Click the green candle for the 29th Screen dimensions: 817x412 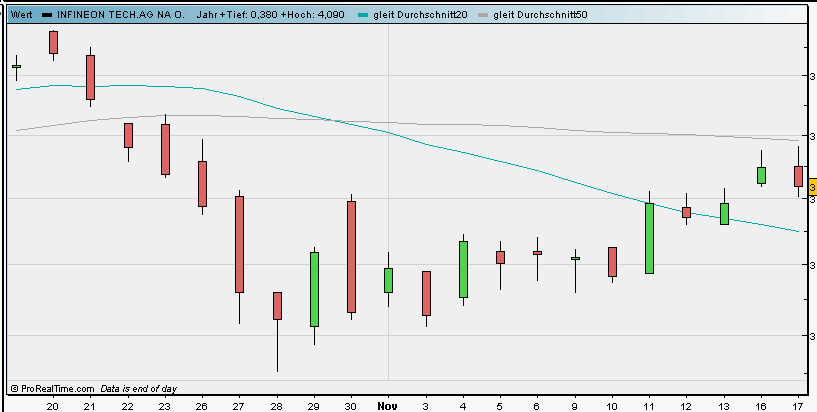point(314,289)
